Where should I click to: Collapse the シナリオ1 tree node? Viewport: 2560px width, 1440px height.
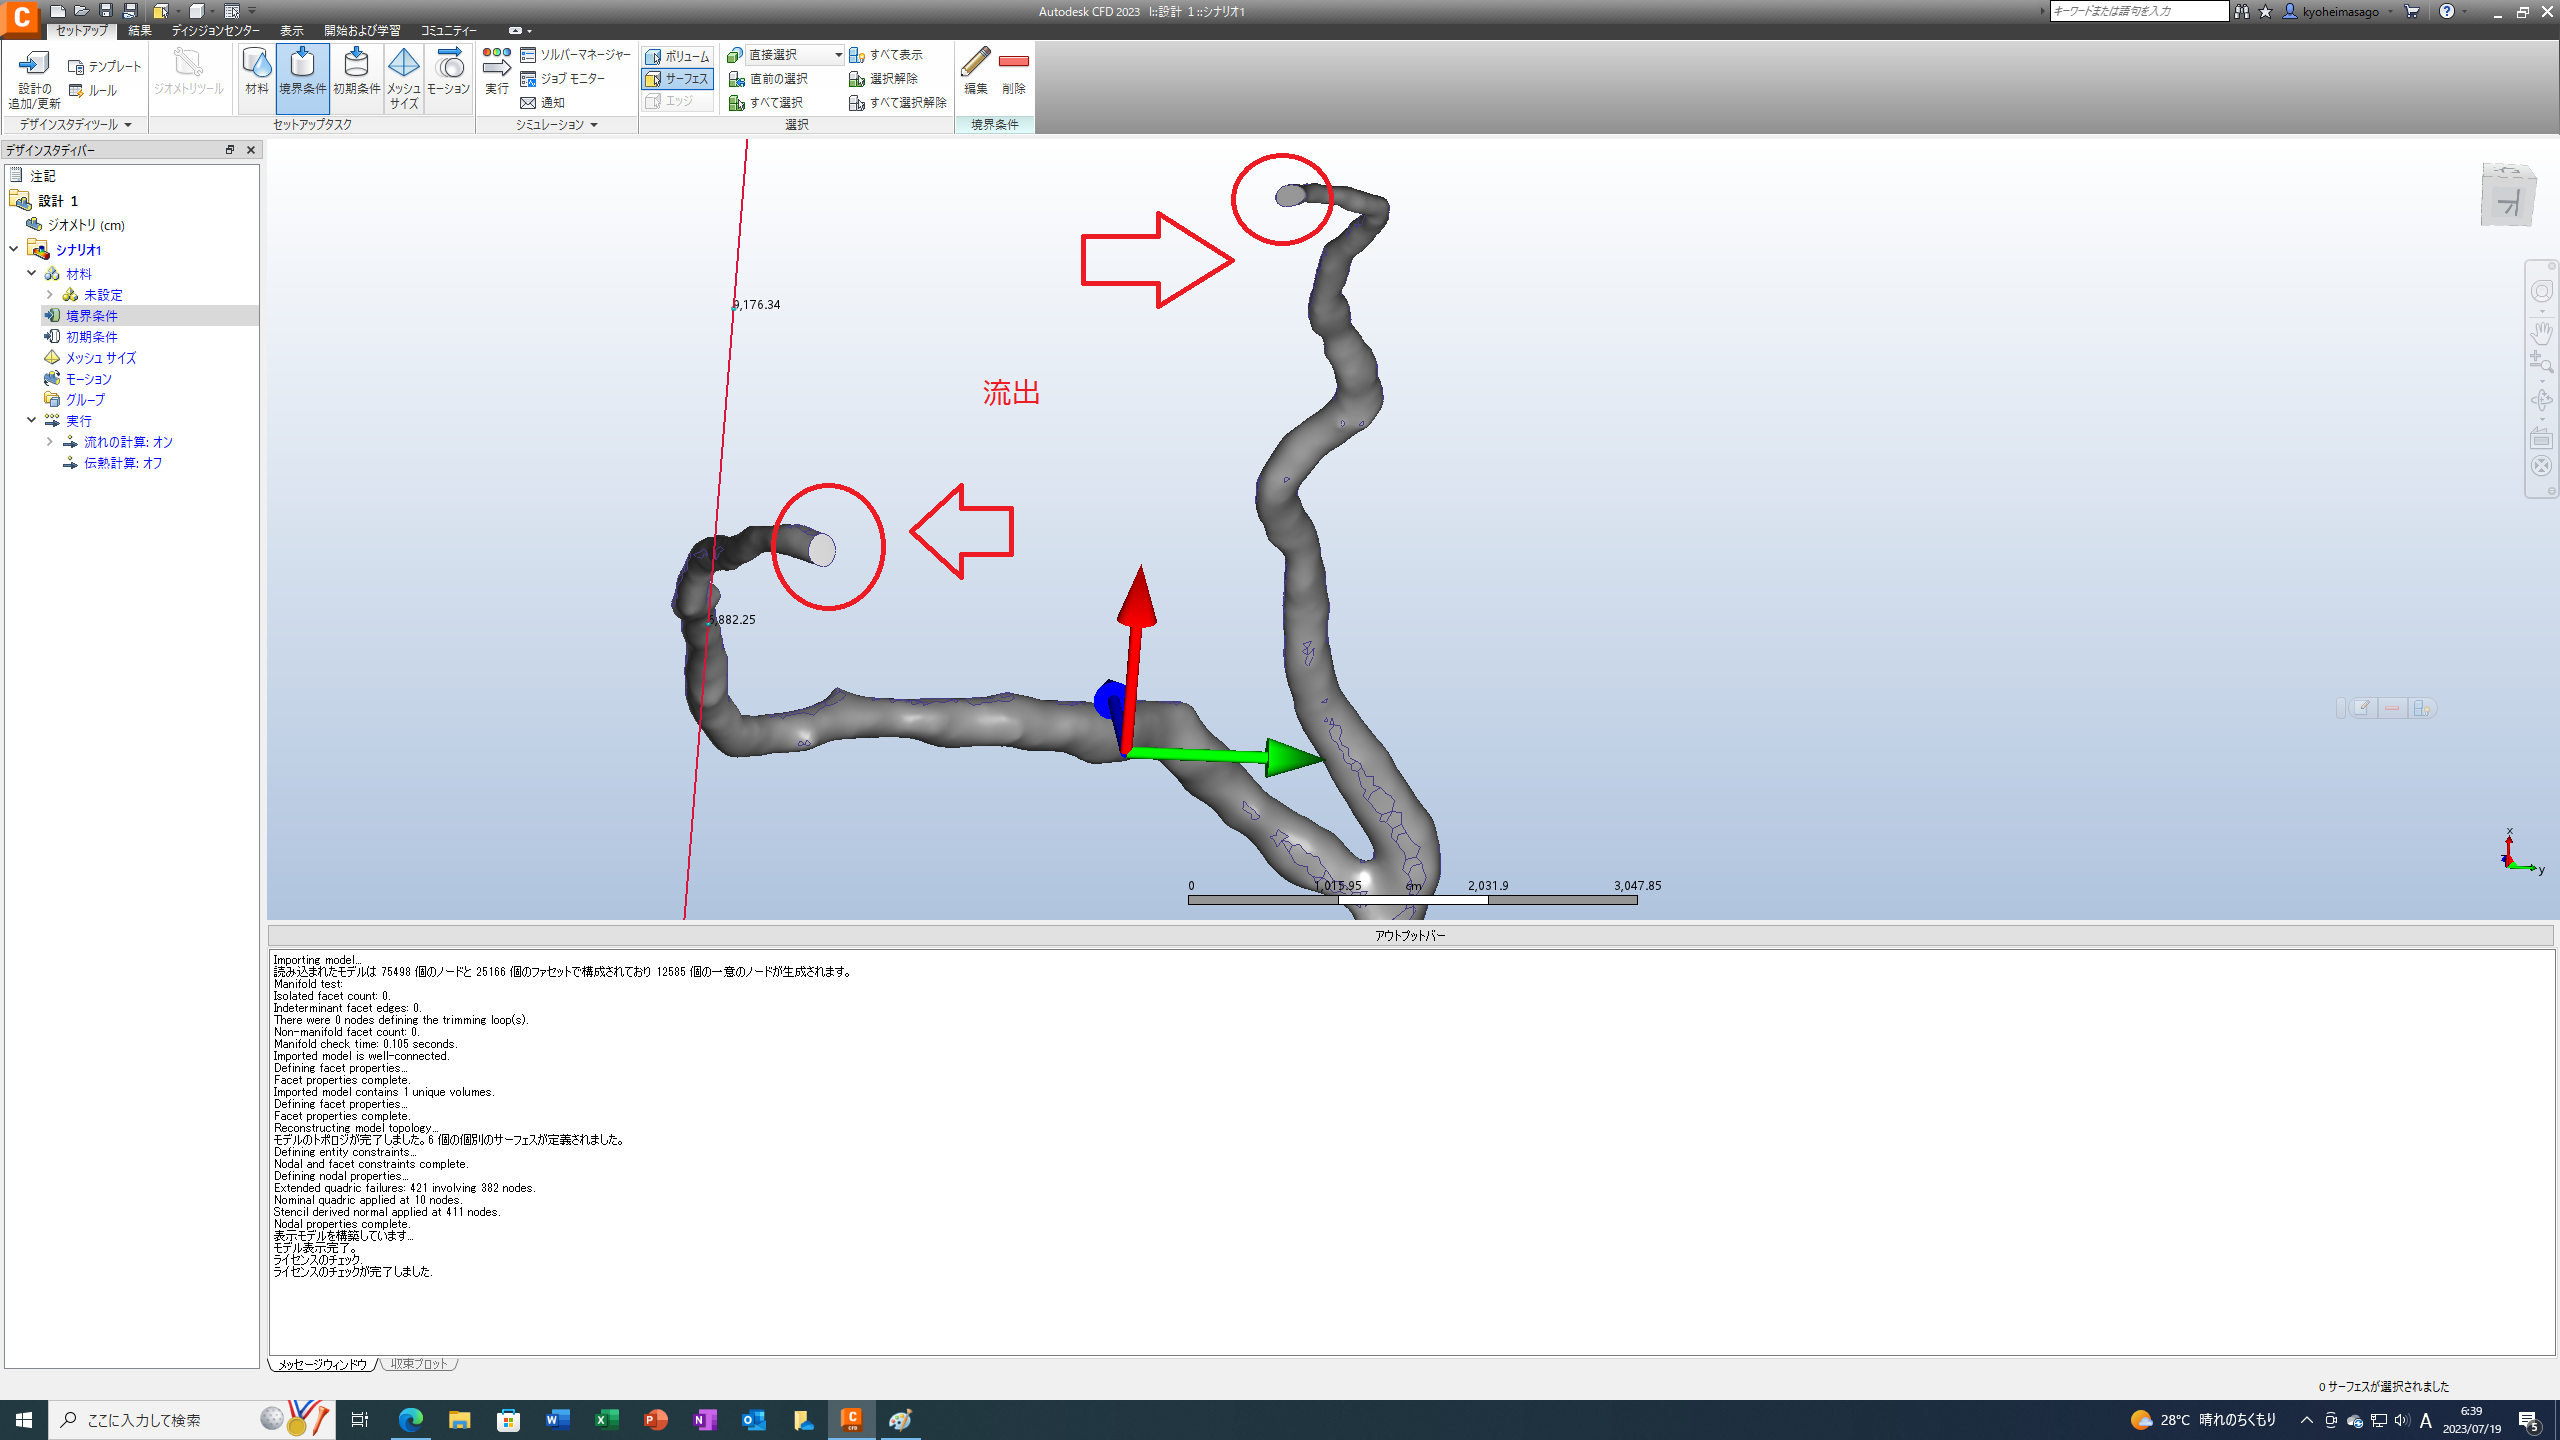pyautogui.click(x=14, y=249)
